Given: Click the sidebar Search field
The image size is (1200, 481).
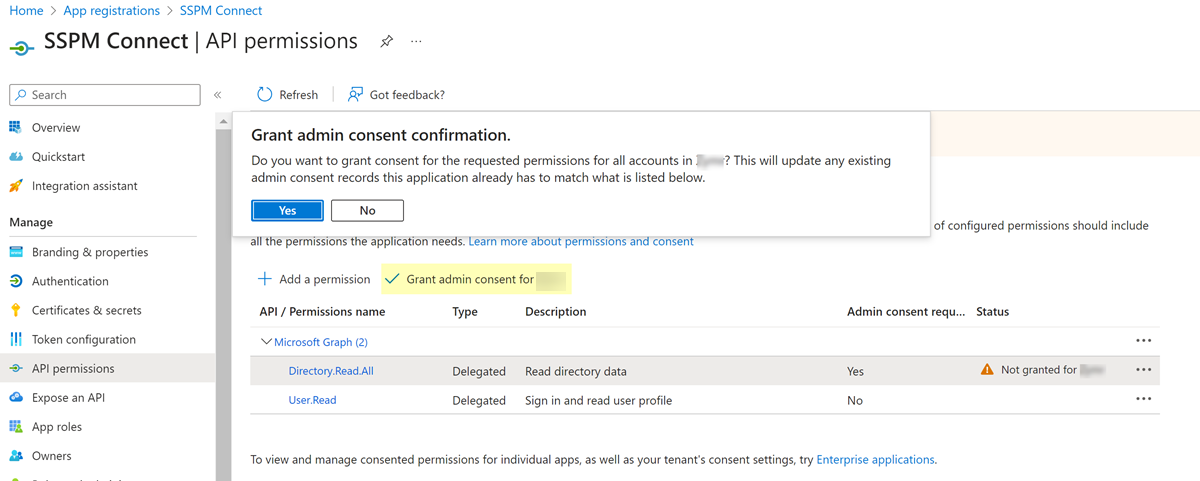Looking at the screenshot, I should click(x=105, y=95).
